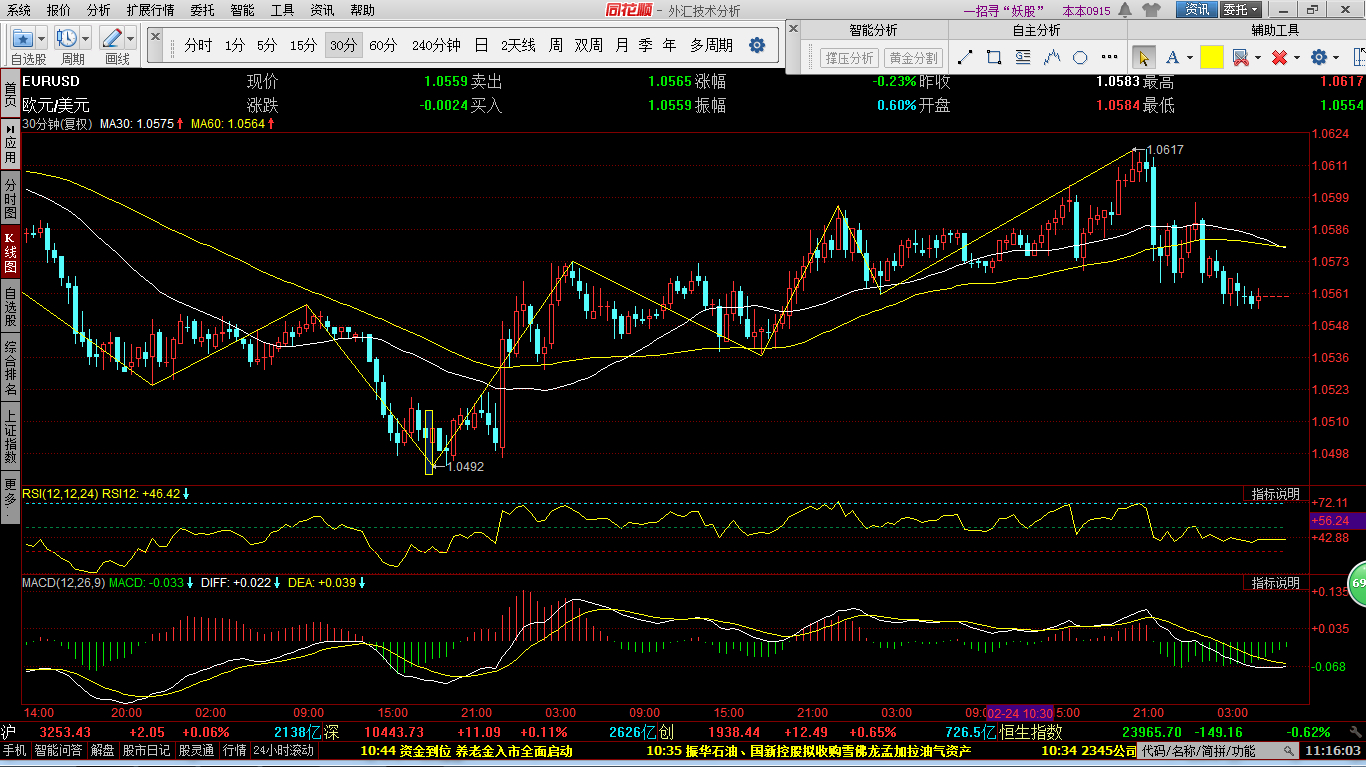Toggle the active 30分 period button
Image resolution: width=1366 pixels, height=767 pixels.
[x=343, y=45]
